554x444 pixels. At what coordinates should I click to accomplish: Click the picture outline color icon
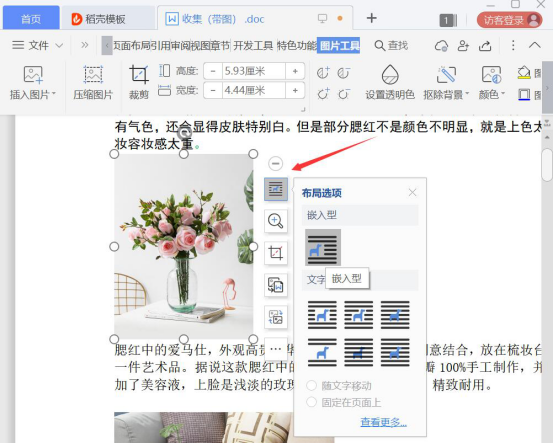pos(524,94)
